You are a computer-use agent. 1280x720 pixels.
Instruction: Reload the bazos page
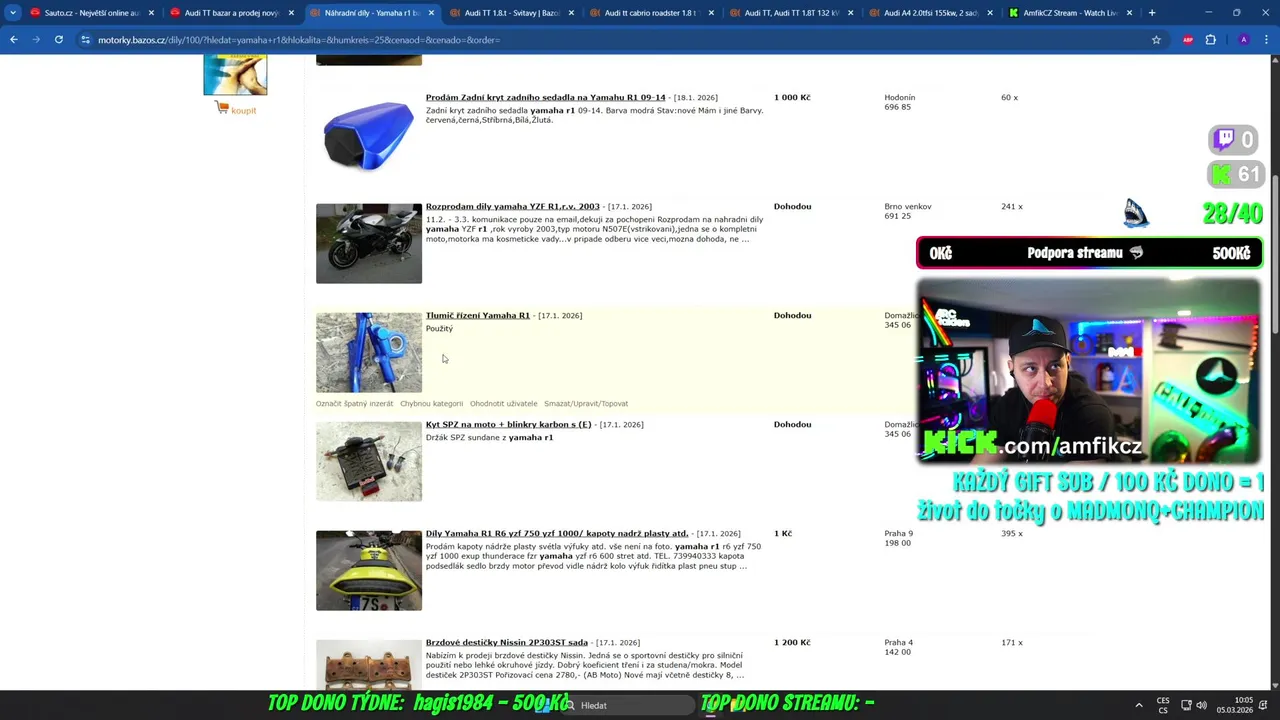(59, 40)
